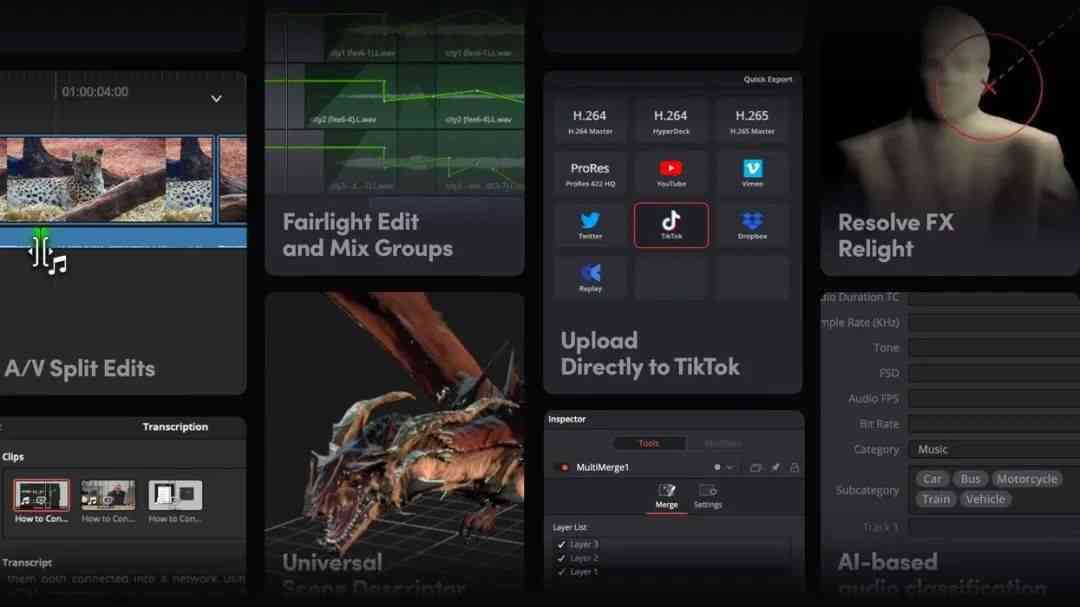This screenshot has height=607, width=1080.
Task: Click the blue audio track strip
Action: point(123,236)
